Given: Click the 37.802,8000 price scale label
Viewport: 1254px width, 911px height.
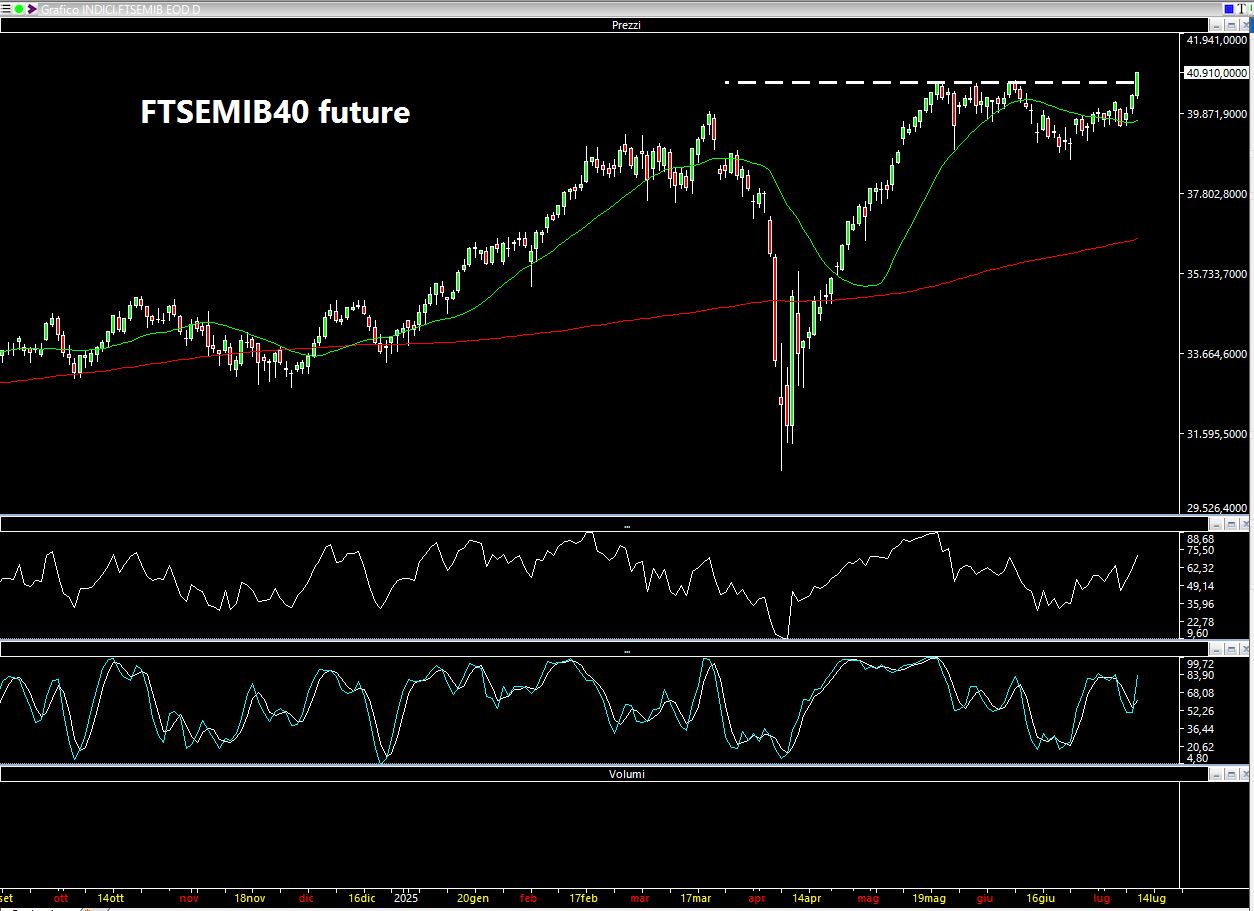Looking at the screenshot, I should point(1215,194).
